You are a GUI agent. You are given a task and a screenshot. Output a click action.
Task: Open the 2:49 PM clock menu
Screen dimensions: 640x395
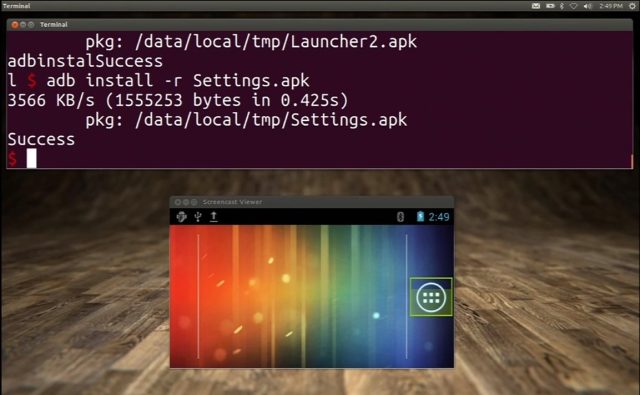[x=611, y=6]
